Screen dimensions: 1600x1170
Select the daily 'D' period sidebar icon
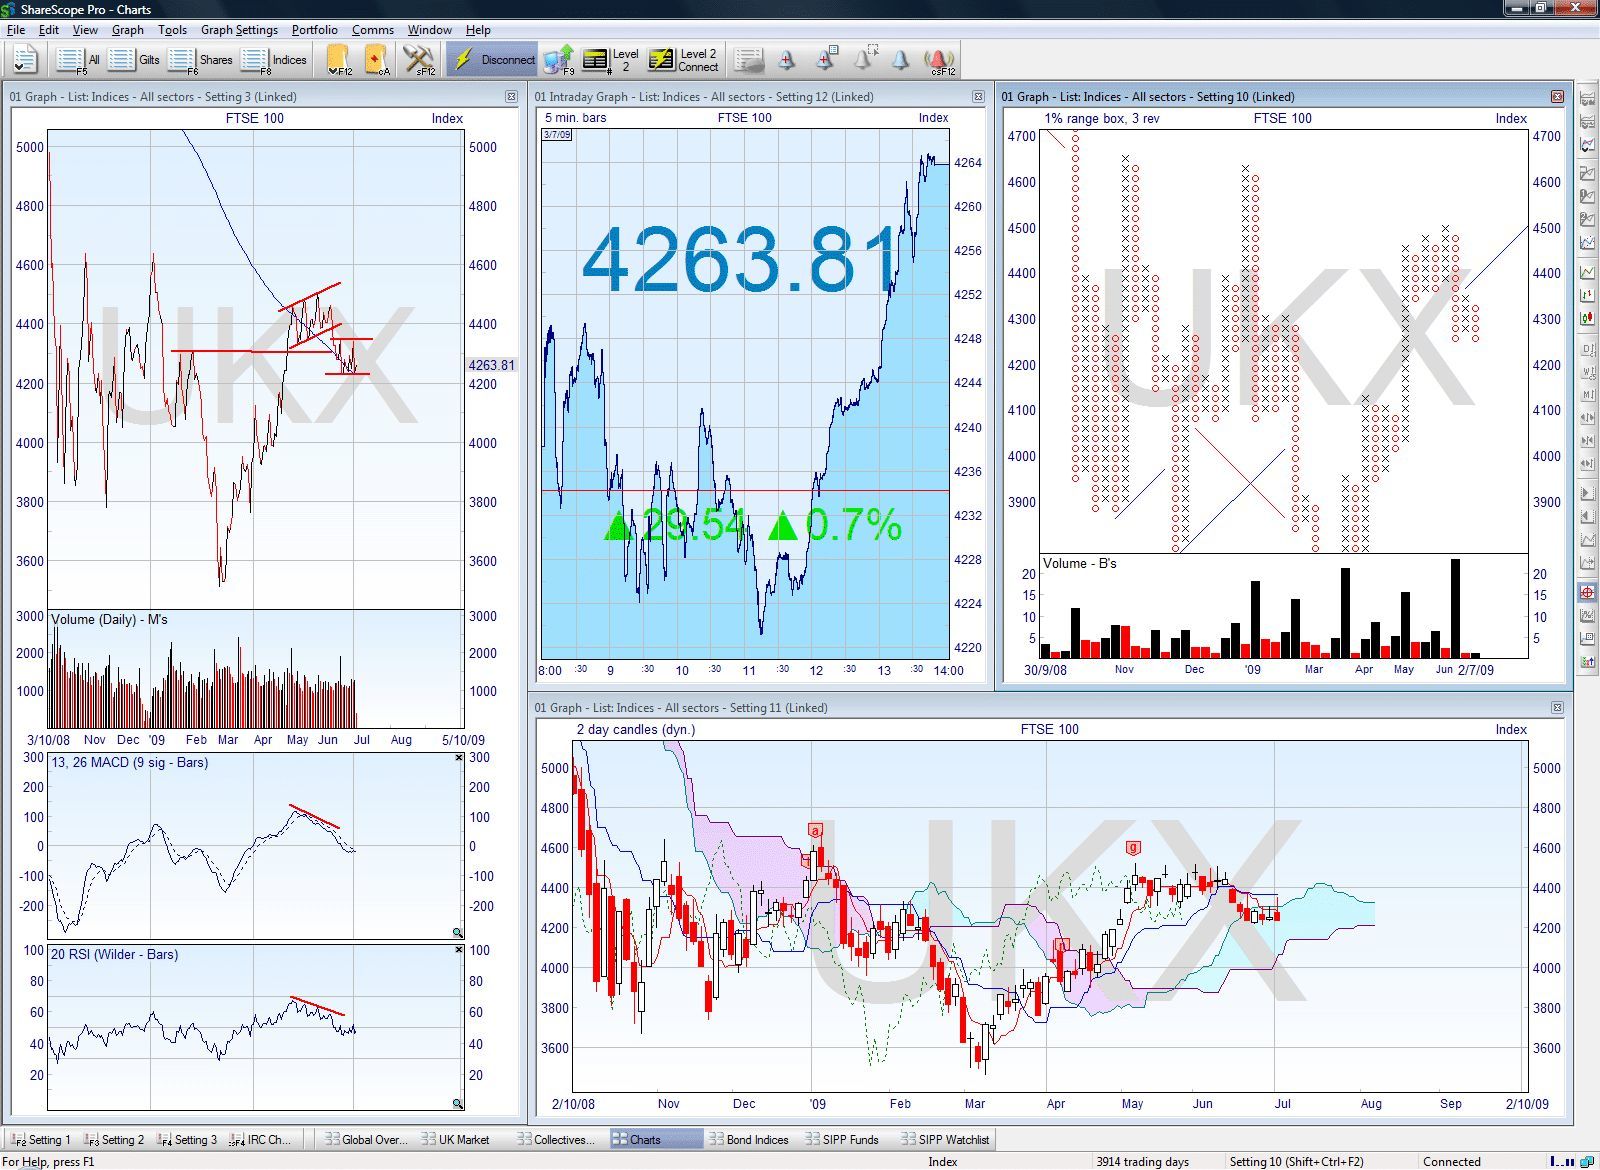(1587, 349)
